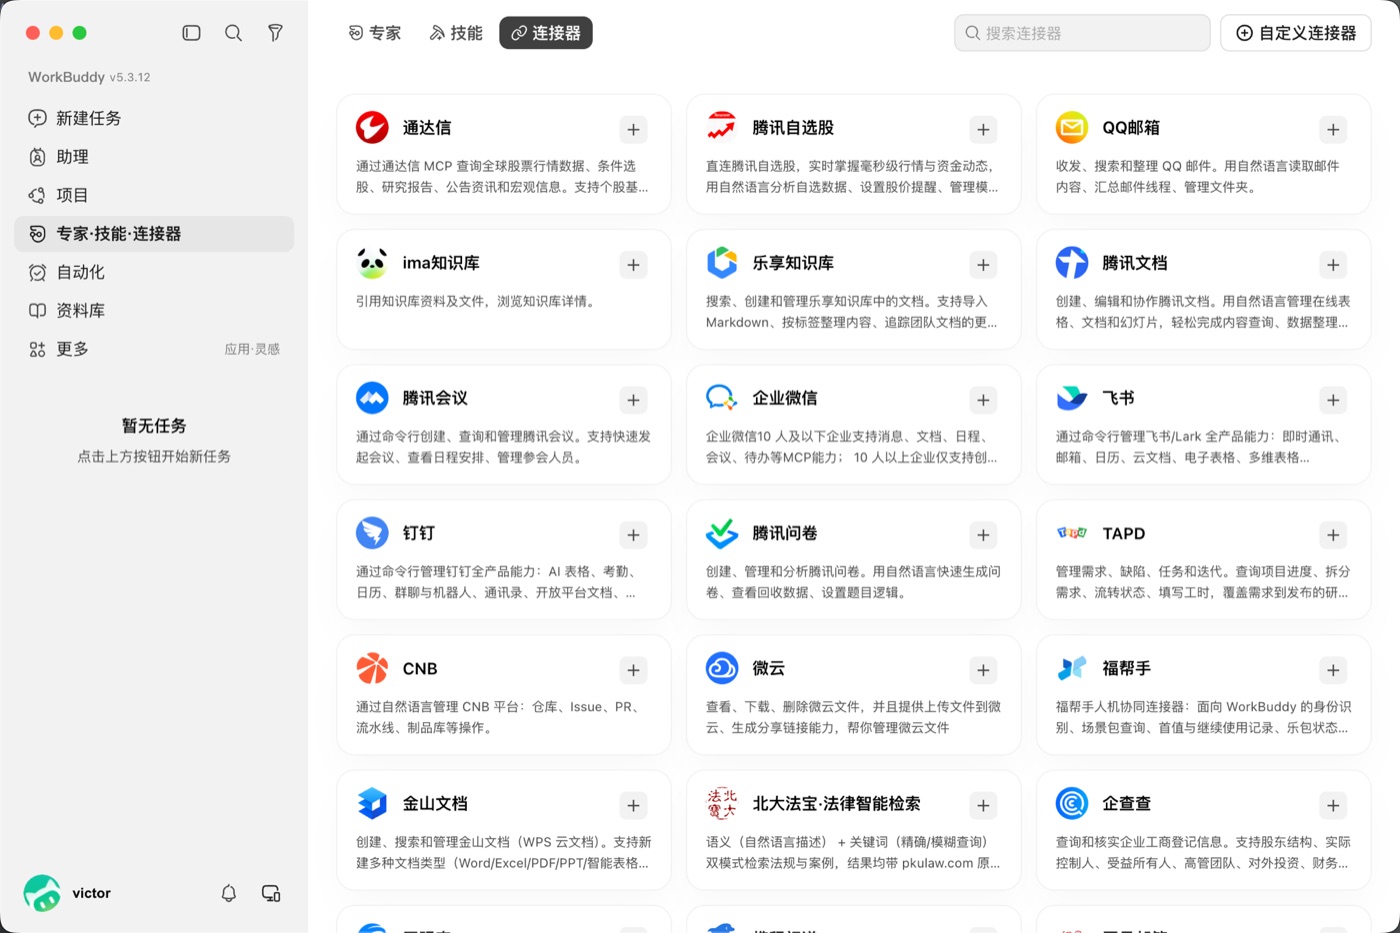Screen dimensions: 1400x933
Task: Switch to the 专家 tab
Action: (375, 33)
